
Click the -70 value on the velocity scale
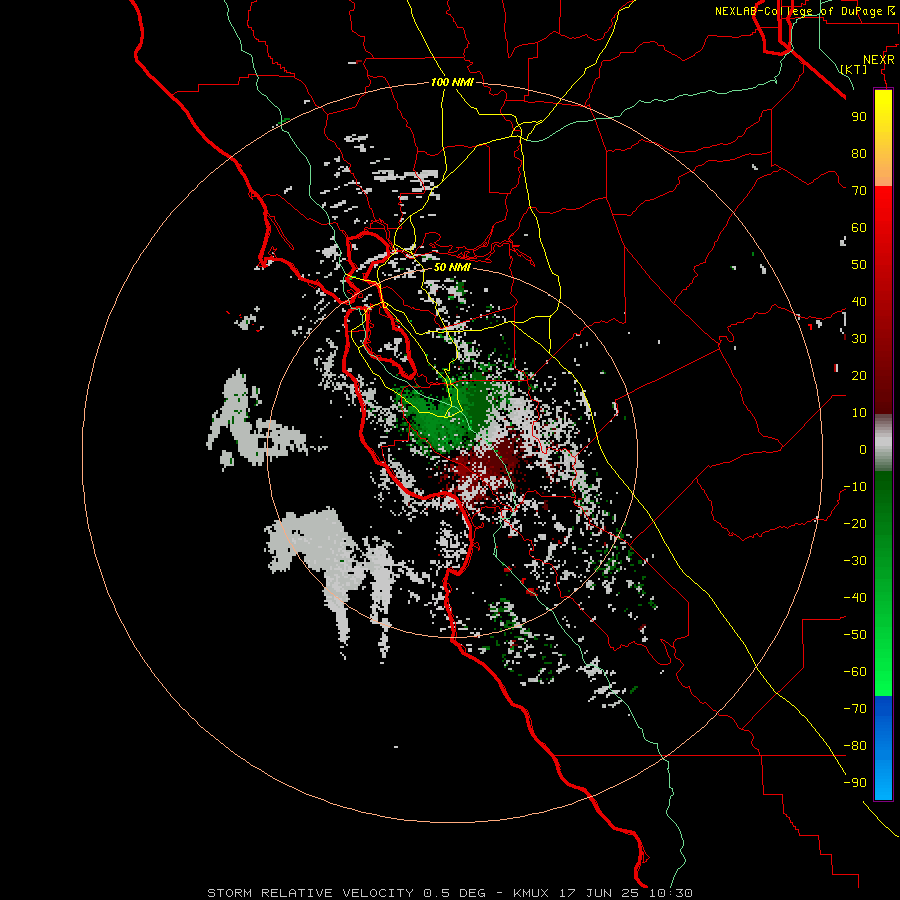click(855, 709)
